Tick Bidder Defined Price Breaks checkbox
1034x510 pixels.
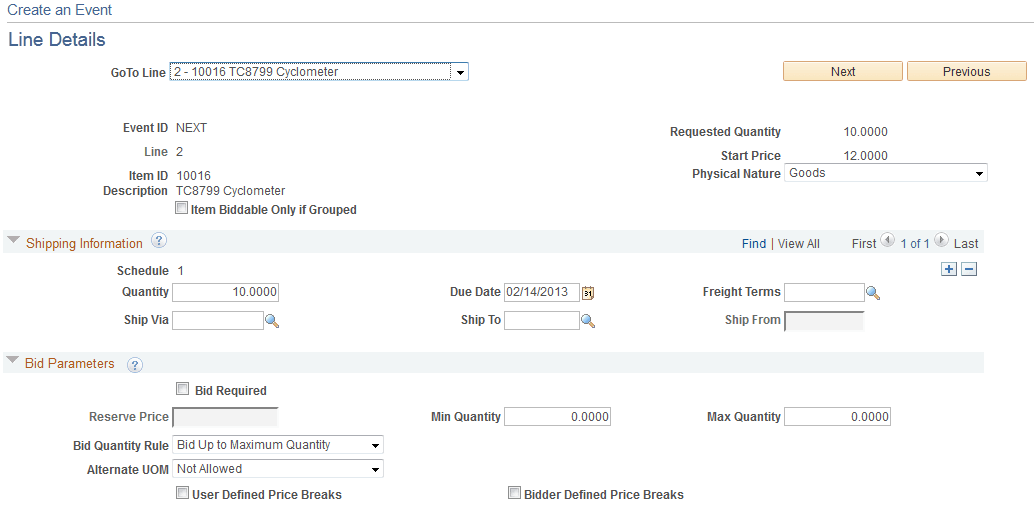coord(514,492)
